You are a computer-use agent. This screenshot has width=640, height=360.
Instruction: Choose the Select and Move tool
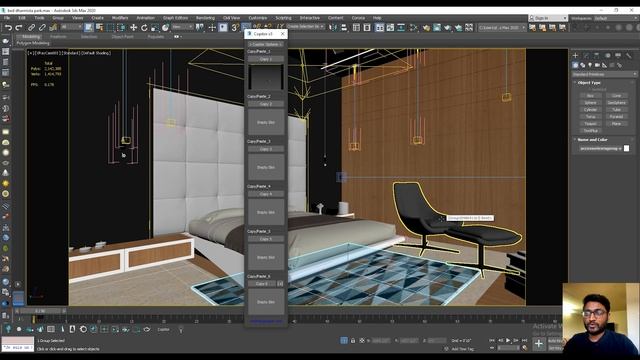pos(133,27)
